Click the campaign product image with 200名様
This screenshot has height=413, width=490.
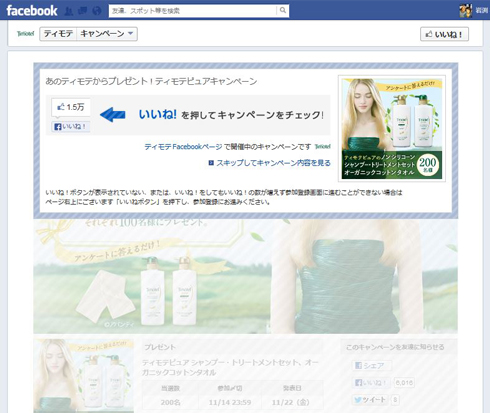coord(392,129)
